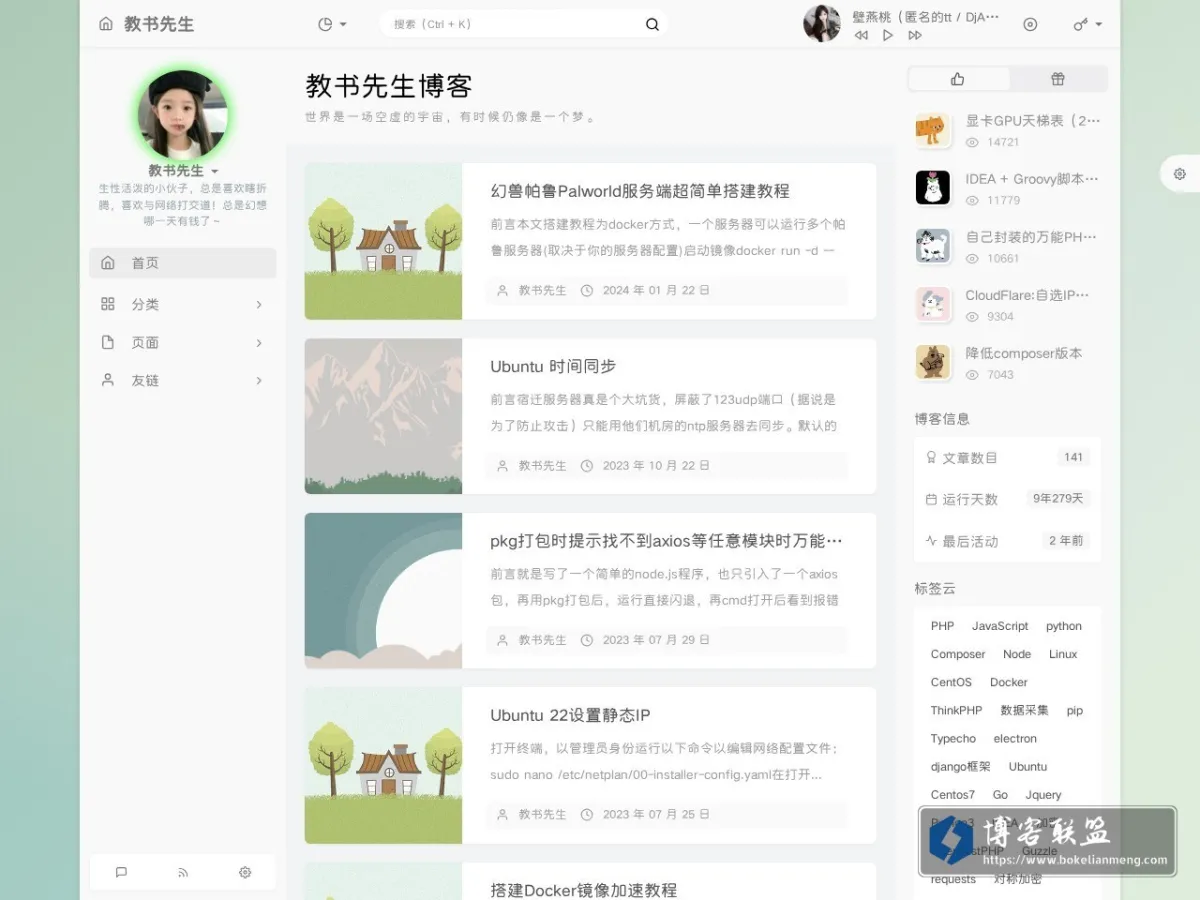This screenshot has height=900, width=1200.
Task: Open popular post CloudFlare:自选IP
Action: click(1028, 295)
